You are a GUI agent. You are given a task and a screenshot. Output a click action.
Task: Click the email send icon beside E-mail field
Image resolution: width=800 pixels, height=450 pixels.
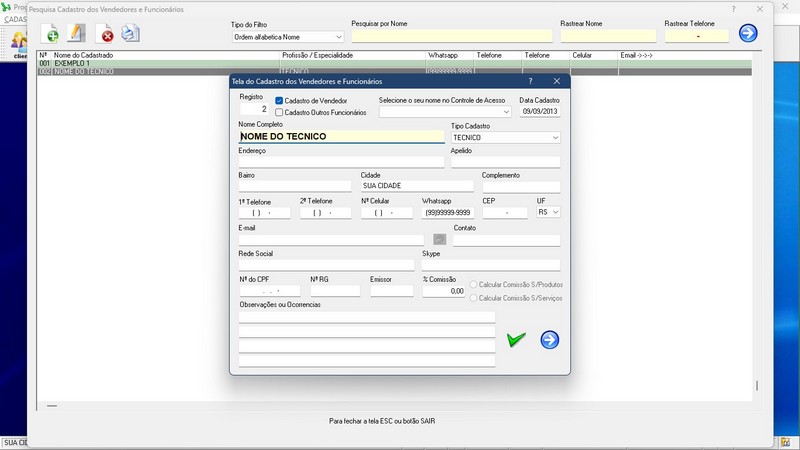pos(439,239)
